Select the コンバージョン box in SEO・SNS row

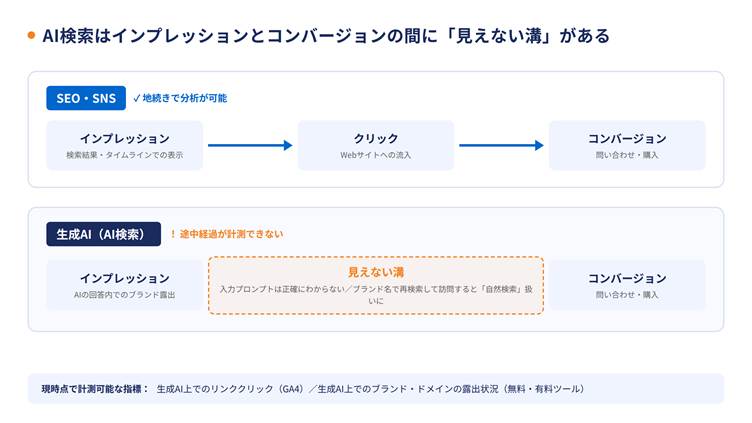pos(627,145)
